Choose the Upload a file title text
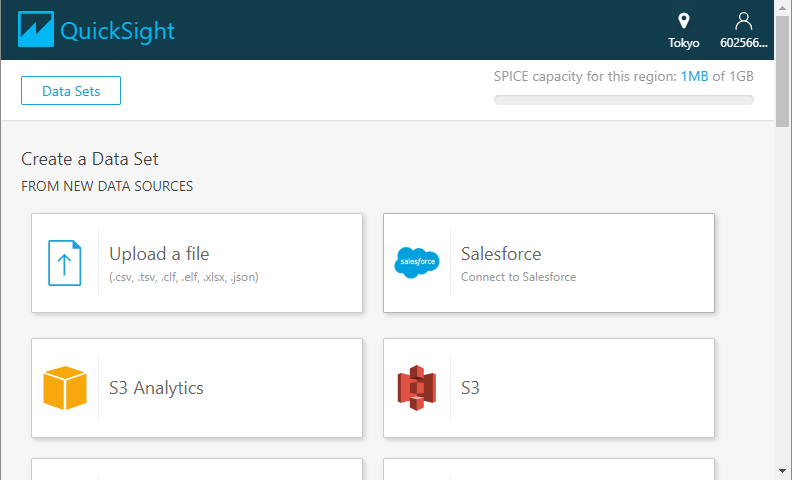This screenshot has width=792, height=480. (159, 254)
